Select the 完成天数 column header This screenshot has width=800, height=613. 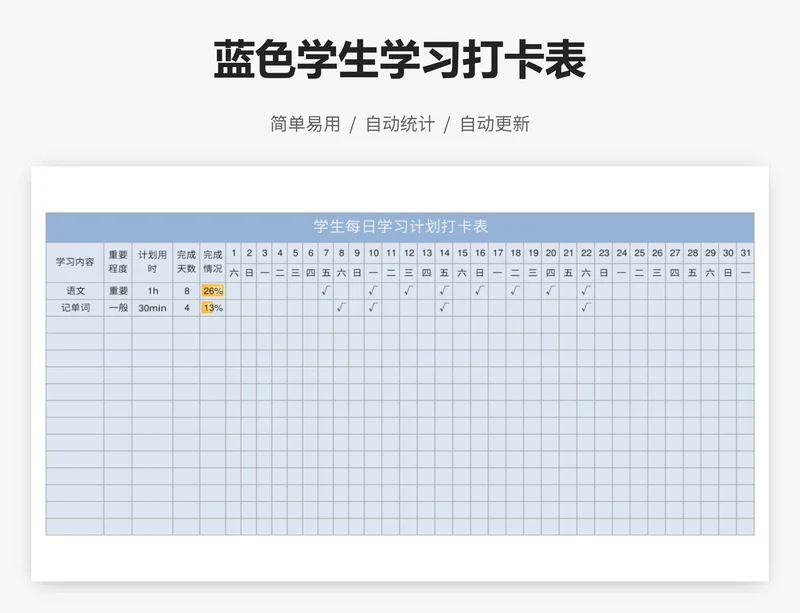[x=186, y=262]
